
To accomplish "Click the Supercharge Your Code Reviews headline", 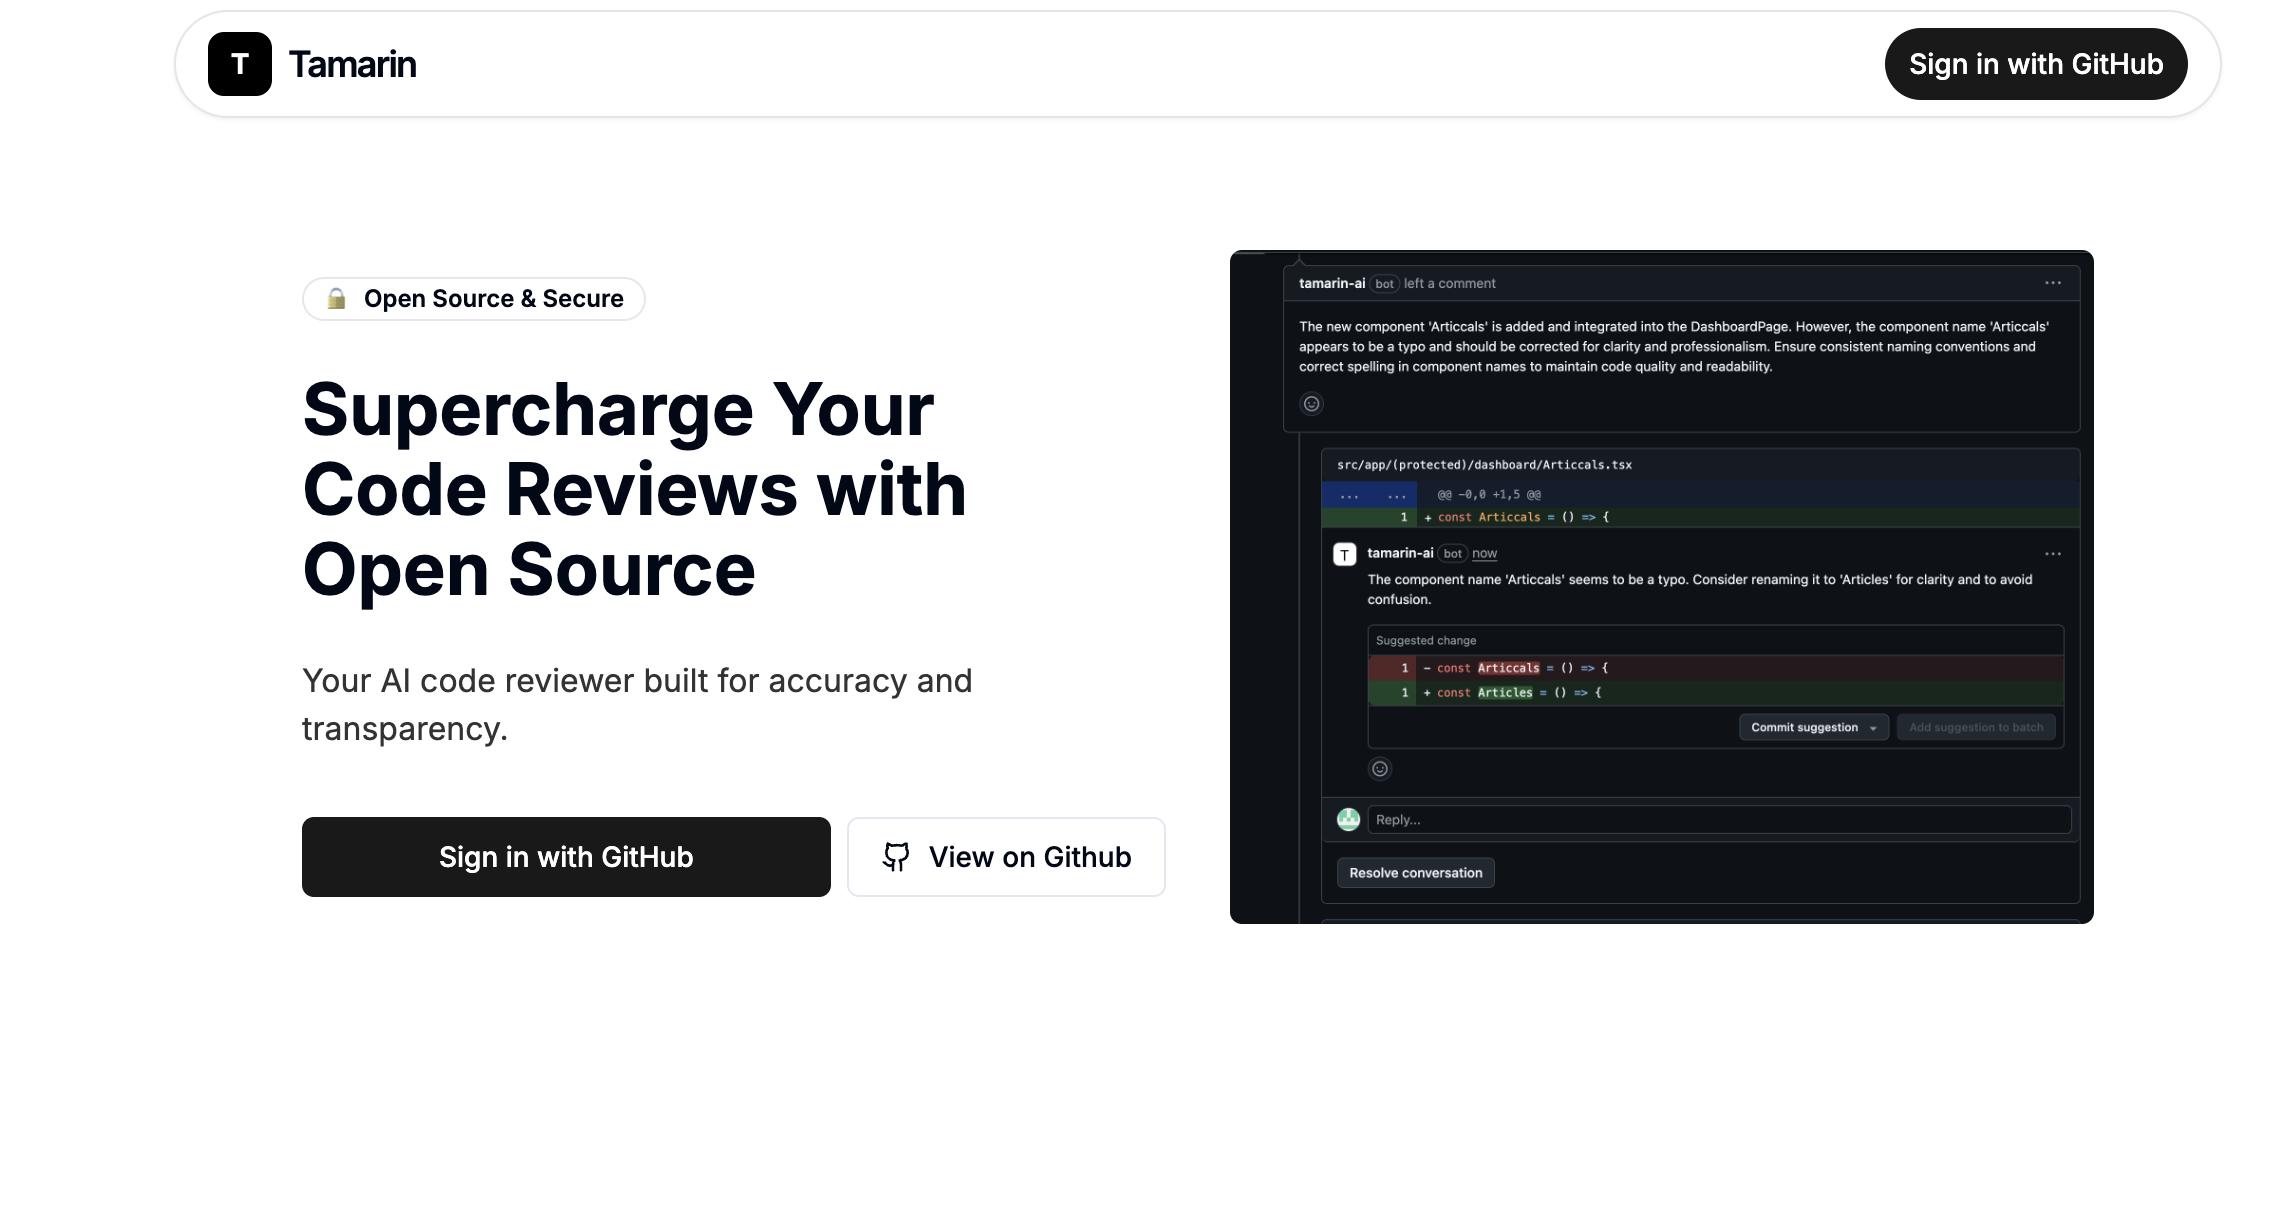I will pyautogui.click(x=635, y=489).
